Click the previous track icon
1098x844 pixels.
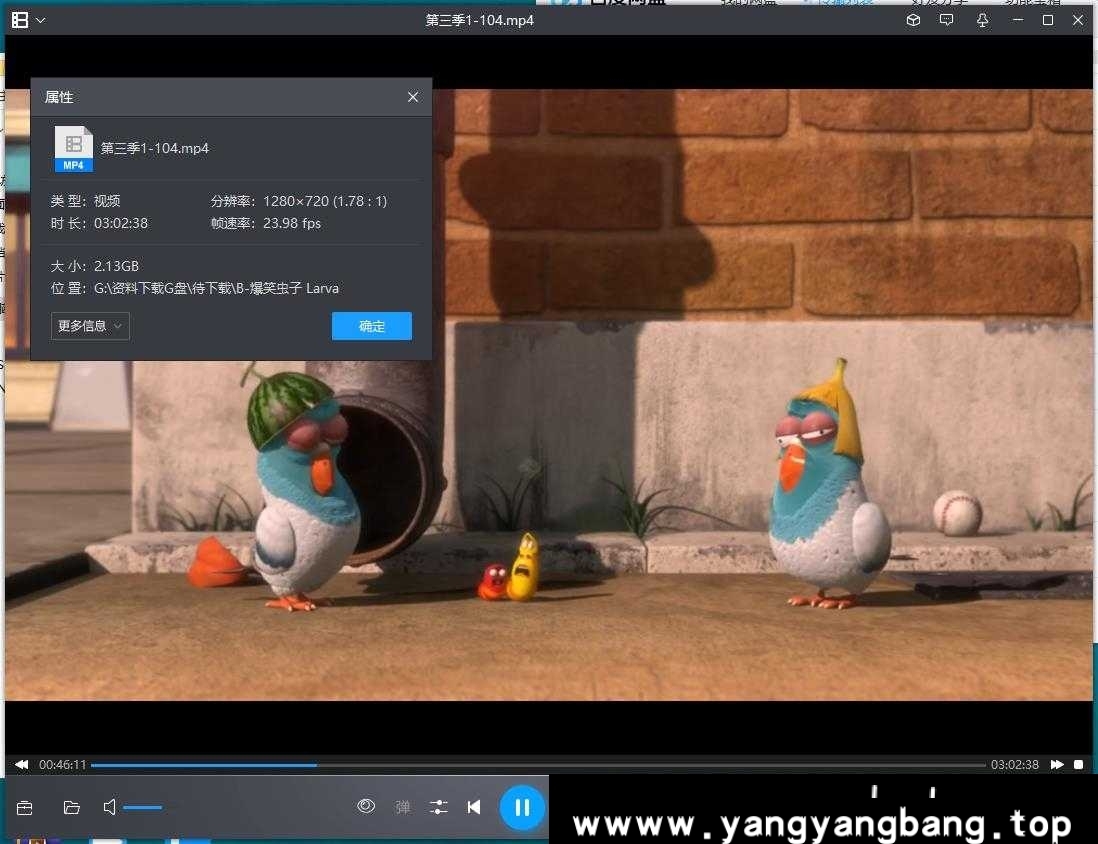474,807
